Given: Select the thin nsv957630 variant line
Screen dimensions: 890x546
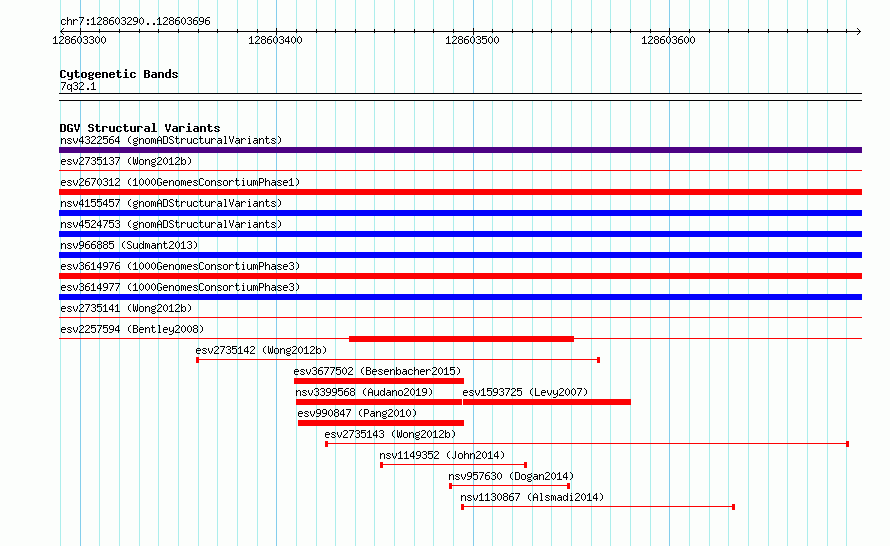Looking at the screenshot, I should click(510, 486).
